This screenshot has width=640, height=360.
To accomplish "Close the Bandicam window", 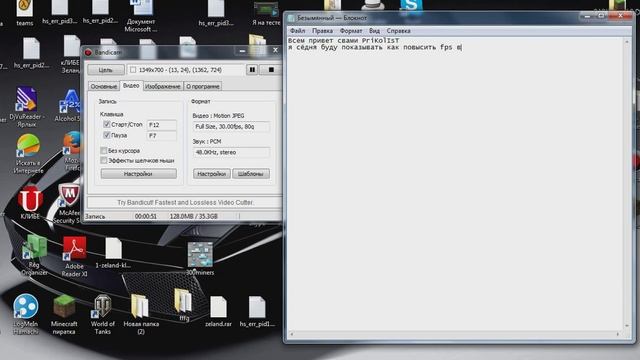I will 275,50.
